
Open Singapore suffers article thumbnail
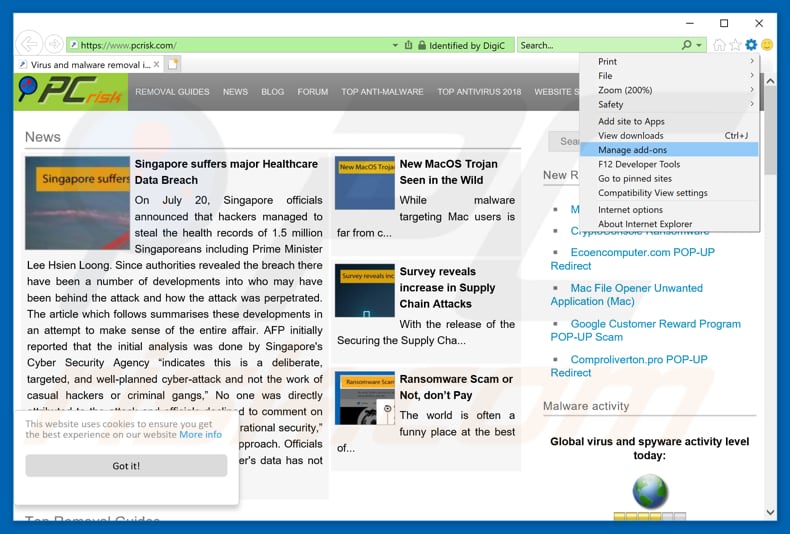(78, 203)
